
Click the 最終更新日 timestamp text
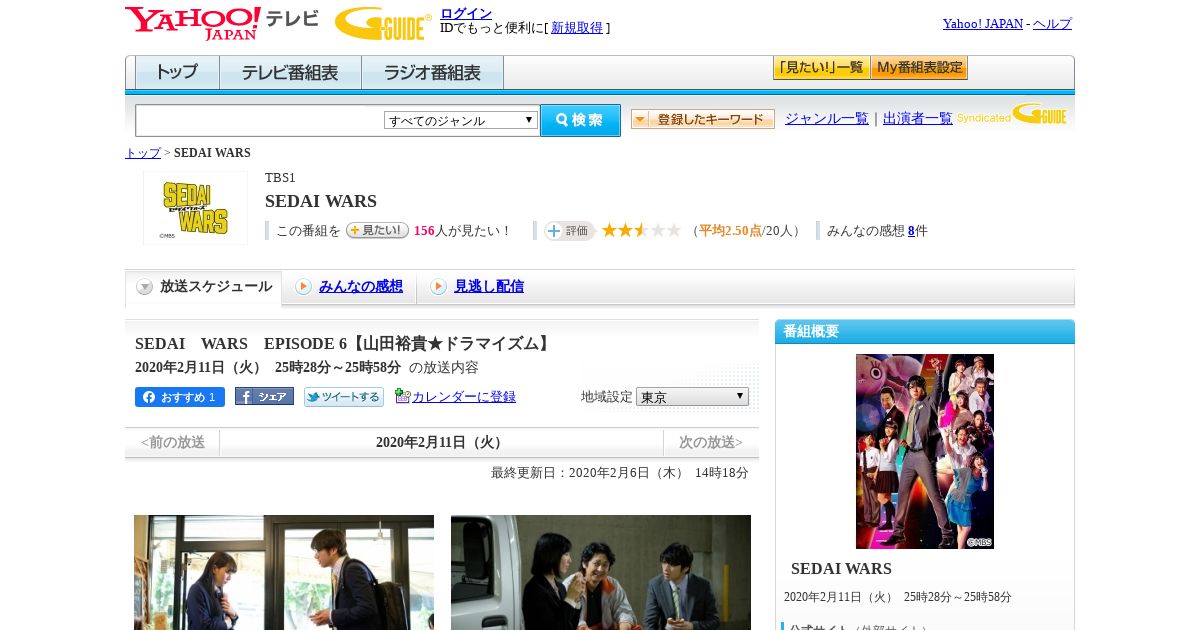click(x=620, y=473)
